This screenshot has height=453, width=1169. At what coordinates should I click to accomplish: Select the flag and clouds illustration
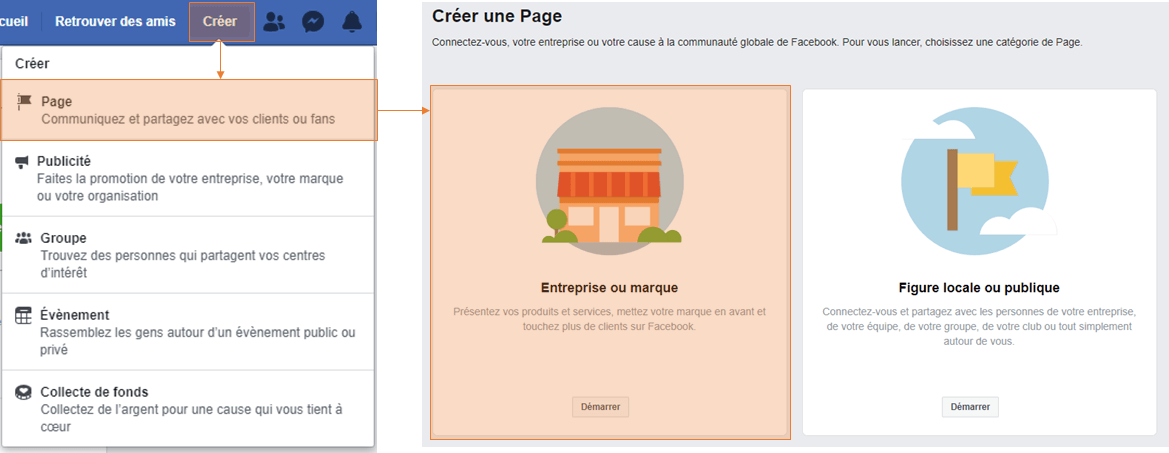977,181
